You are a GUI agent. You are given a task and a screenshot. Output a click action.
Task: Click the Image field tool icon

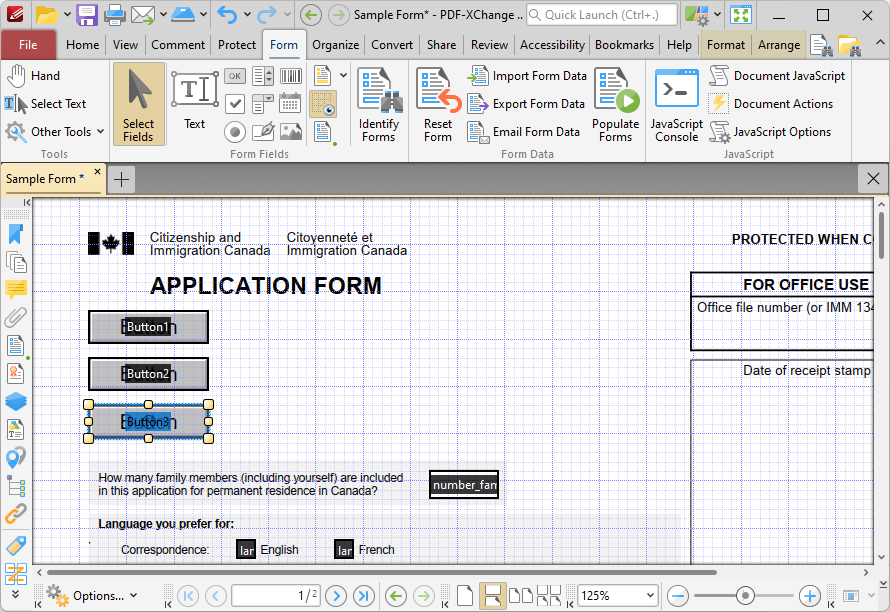pos(291,132)
